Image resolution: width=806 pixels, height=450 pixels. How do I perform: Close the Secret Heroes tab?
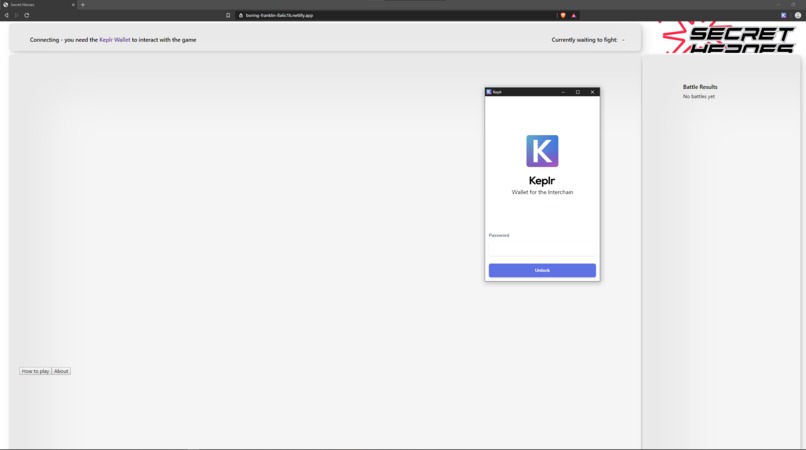click(x=73, y=5)
